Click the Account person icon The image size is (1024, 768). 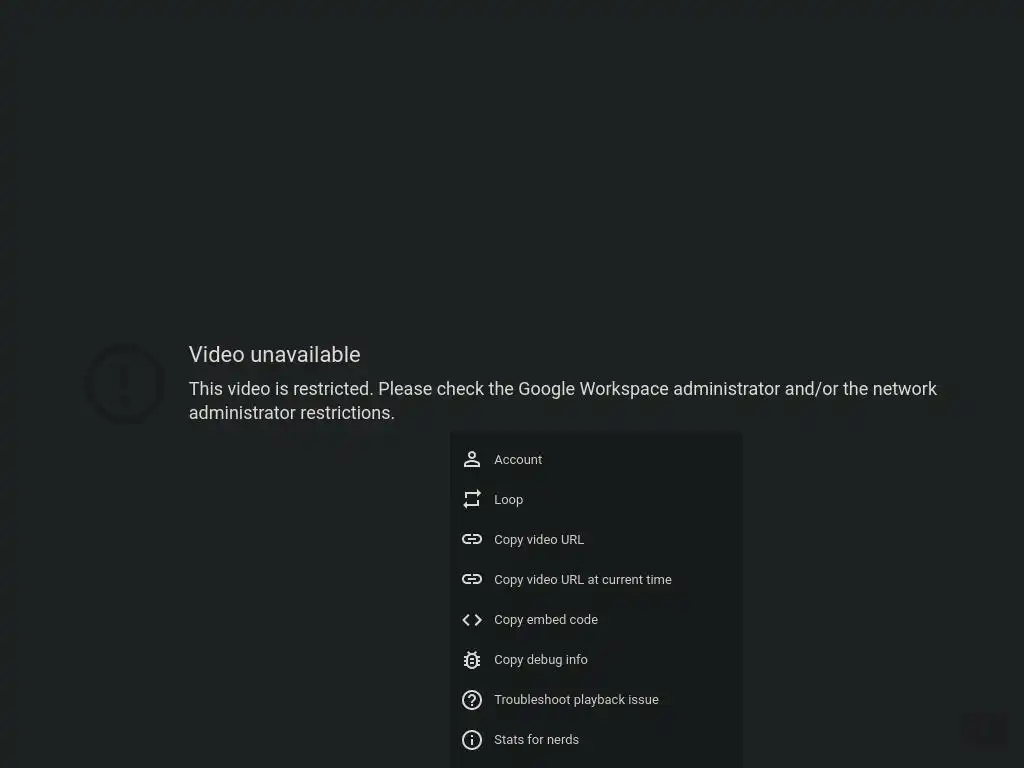pyautogui.click(x=472, y=460)
